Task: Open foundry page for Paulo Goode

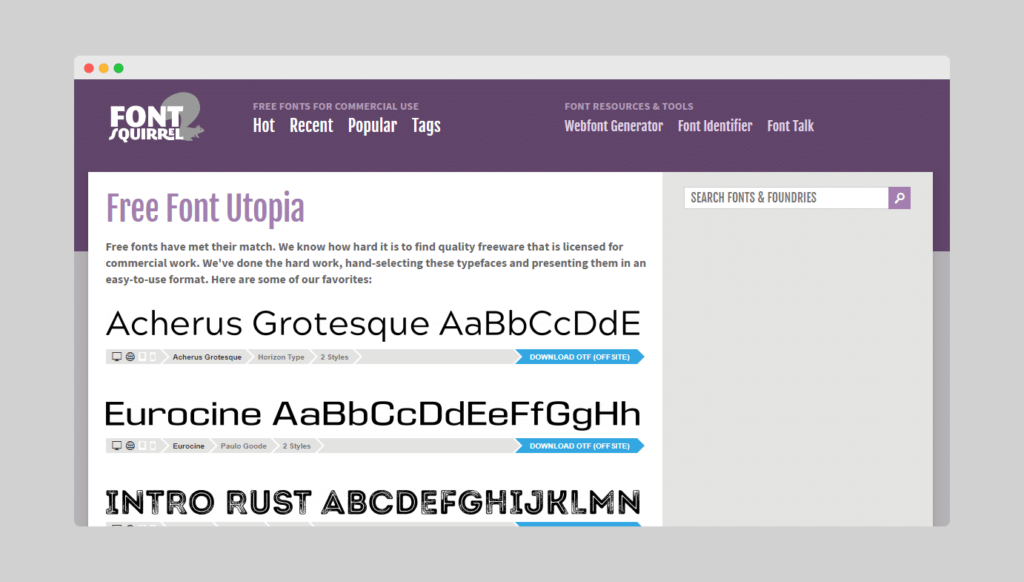Action: pyautogui.click(x=242, y=445)
